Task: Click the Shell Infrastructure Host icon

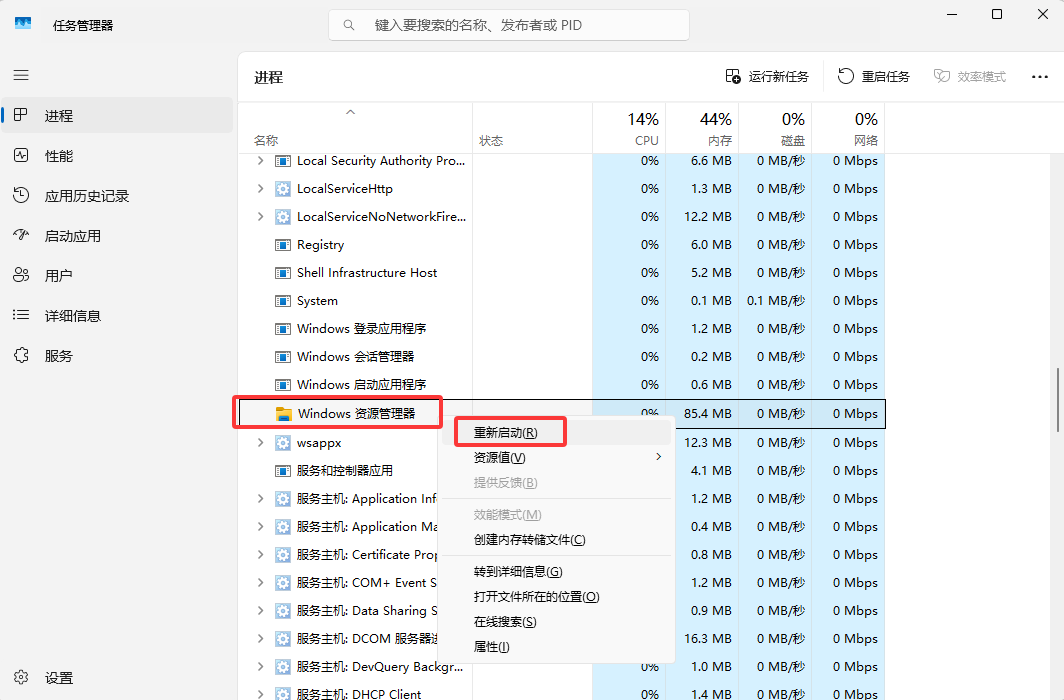Action: click(282, 273)
